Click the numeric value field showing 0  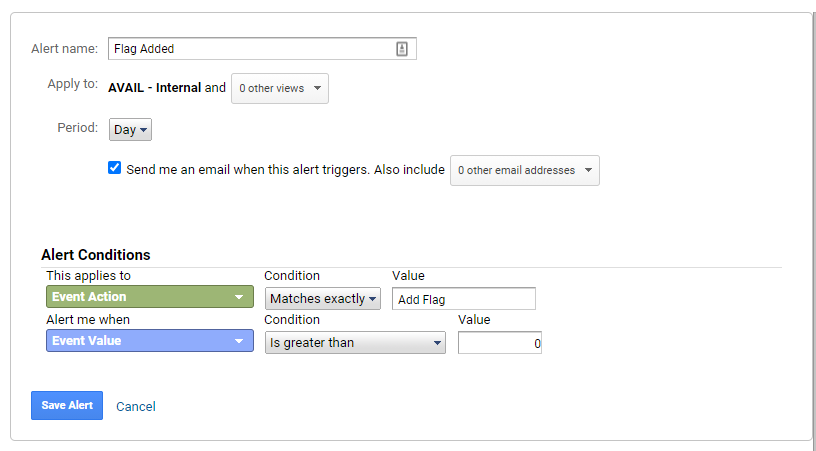click(500, 343)
